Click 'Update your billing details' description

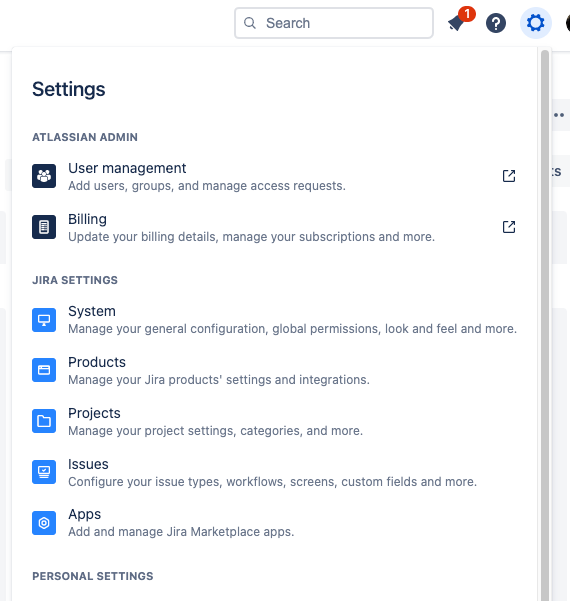(251, 237)
